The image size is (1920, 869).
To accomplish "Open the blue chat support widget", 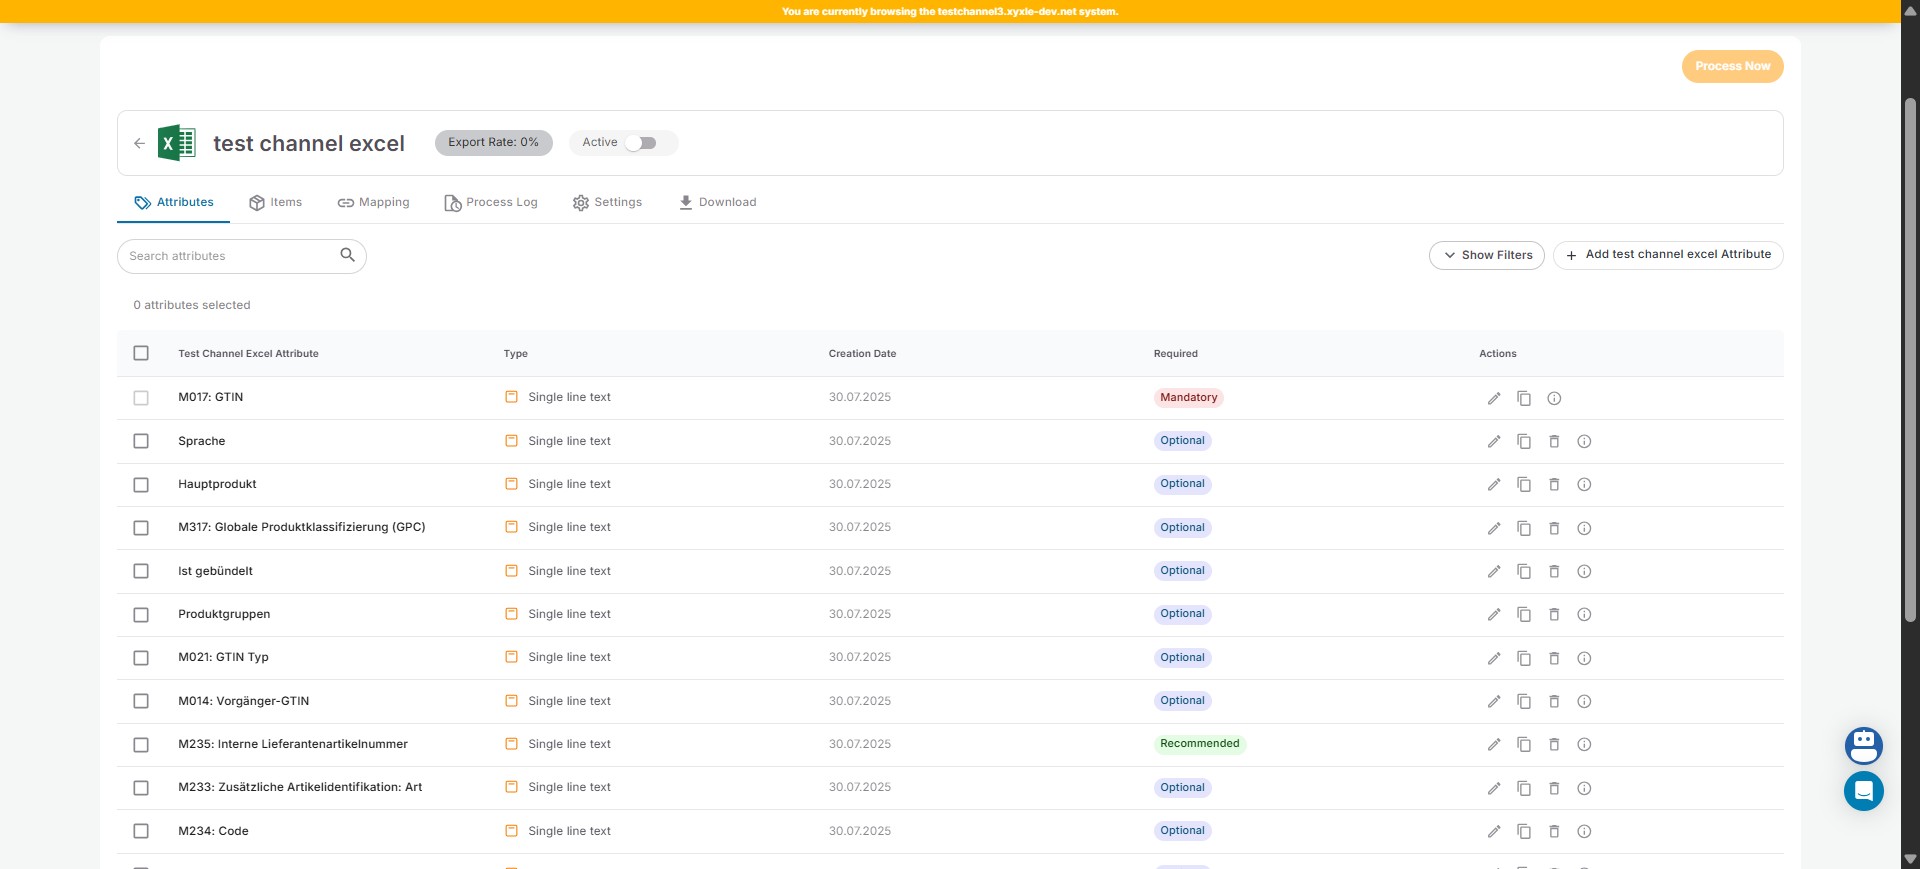I will pos(1863,791).
